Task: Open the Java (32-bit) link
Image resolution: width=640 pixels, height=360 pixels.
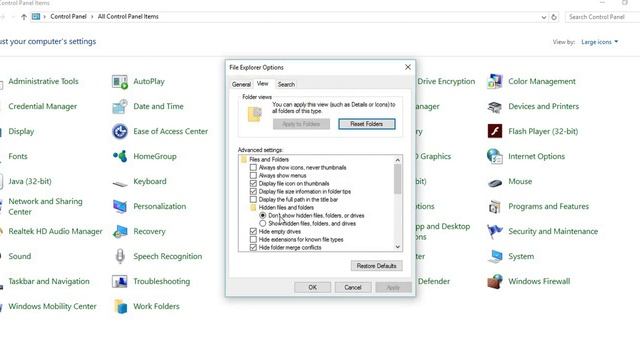Action: 30,181
